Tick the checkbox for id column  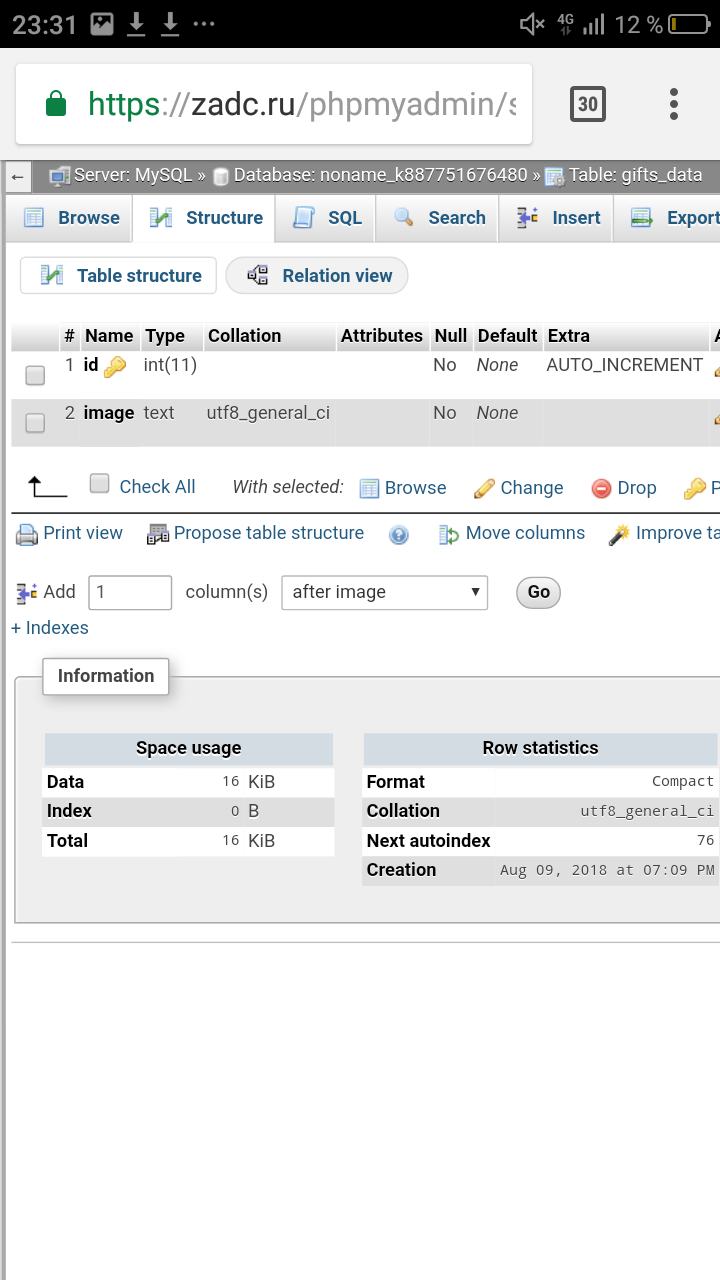point(35,375)
